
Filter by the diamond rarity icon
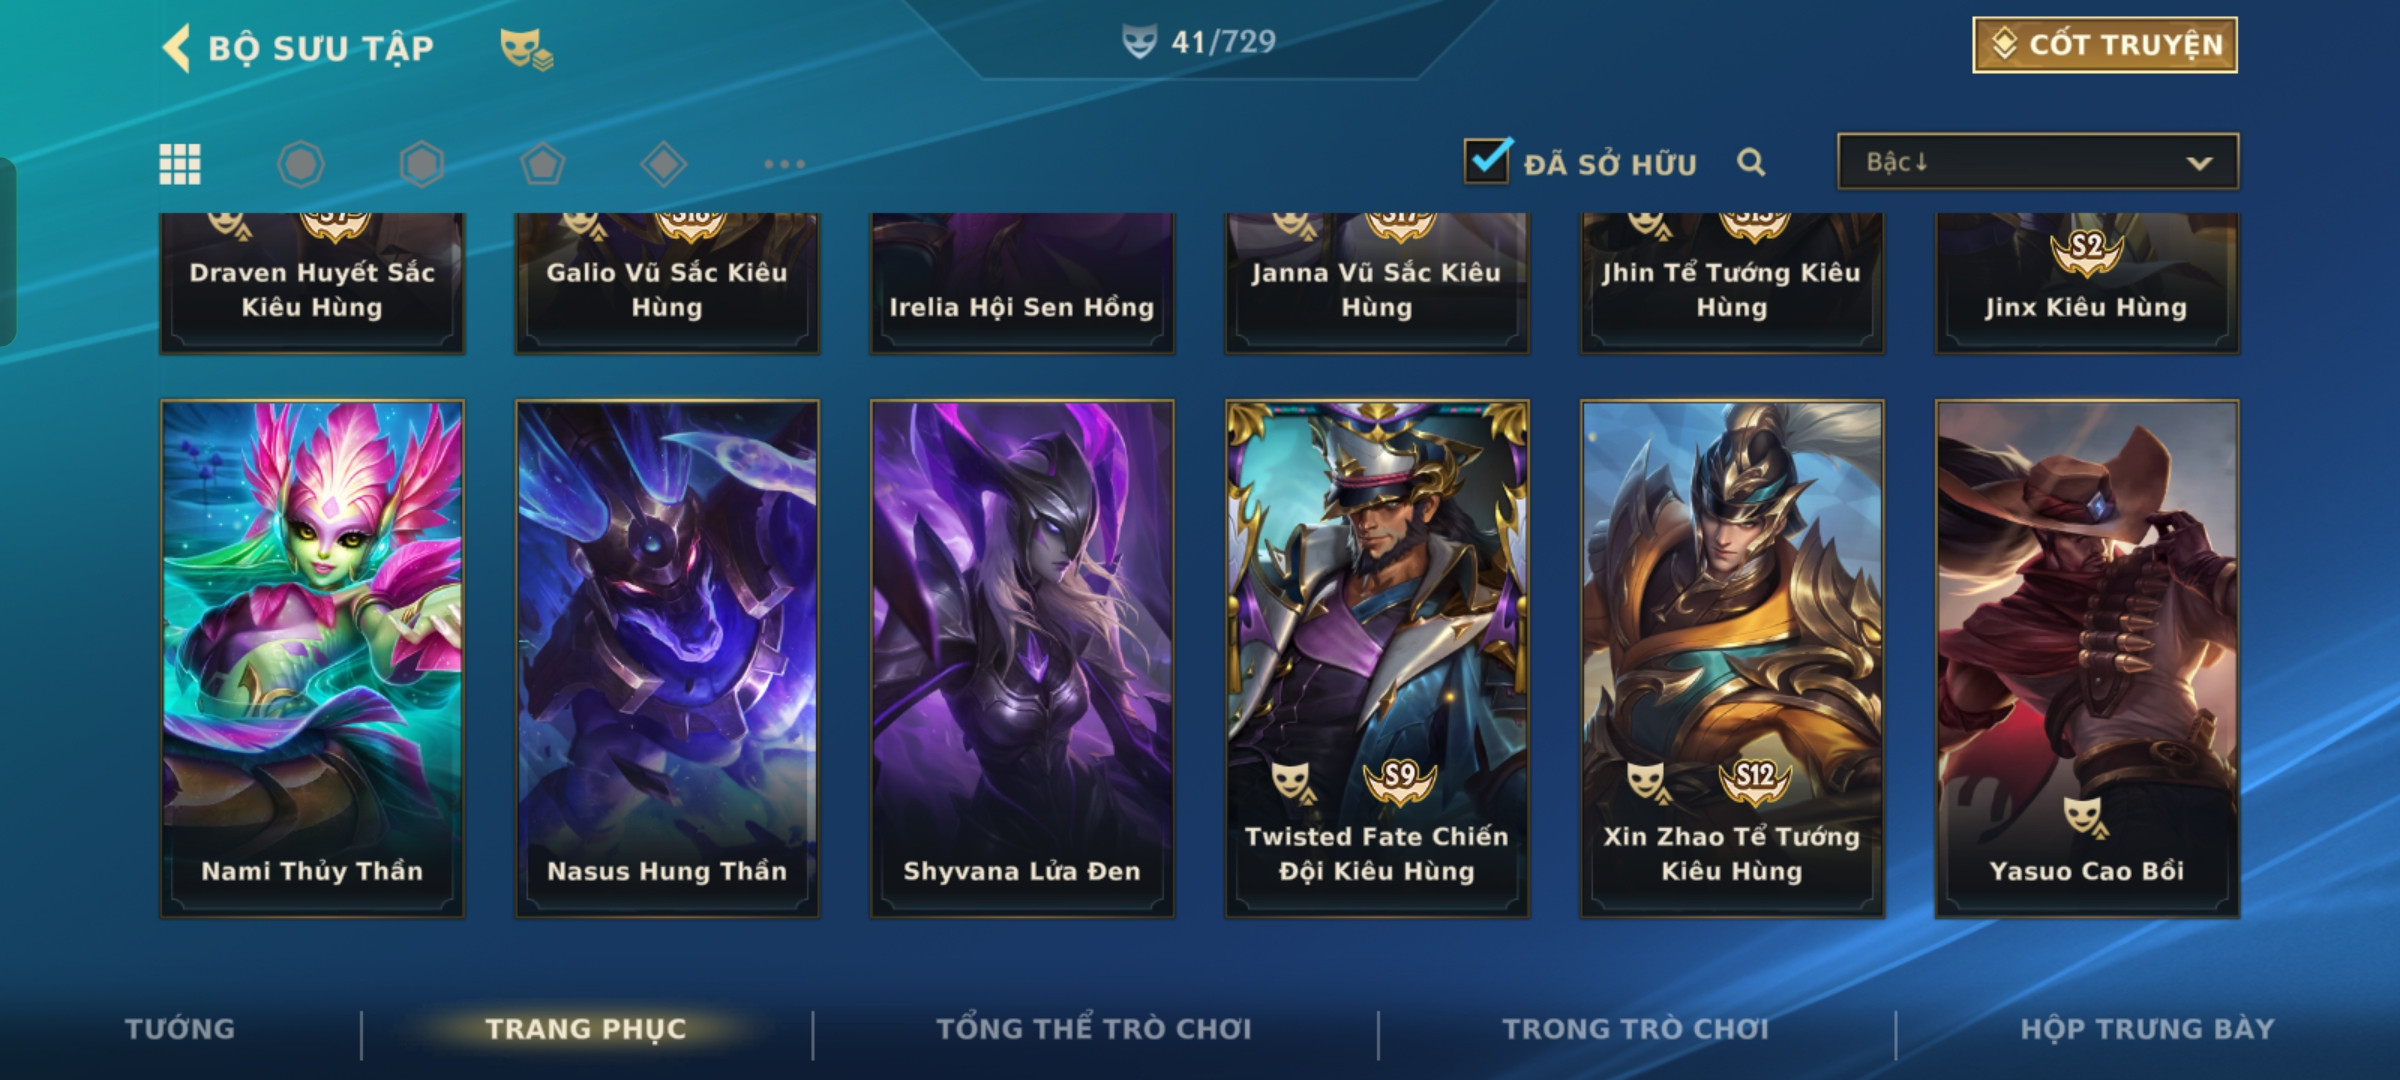point(664,164)
